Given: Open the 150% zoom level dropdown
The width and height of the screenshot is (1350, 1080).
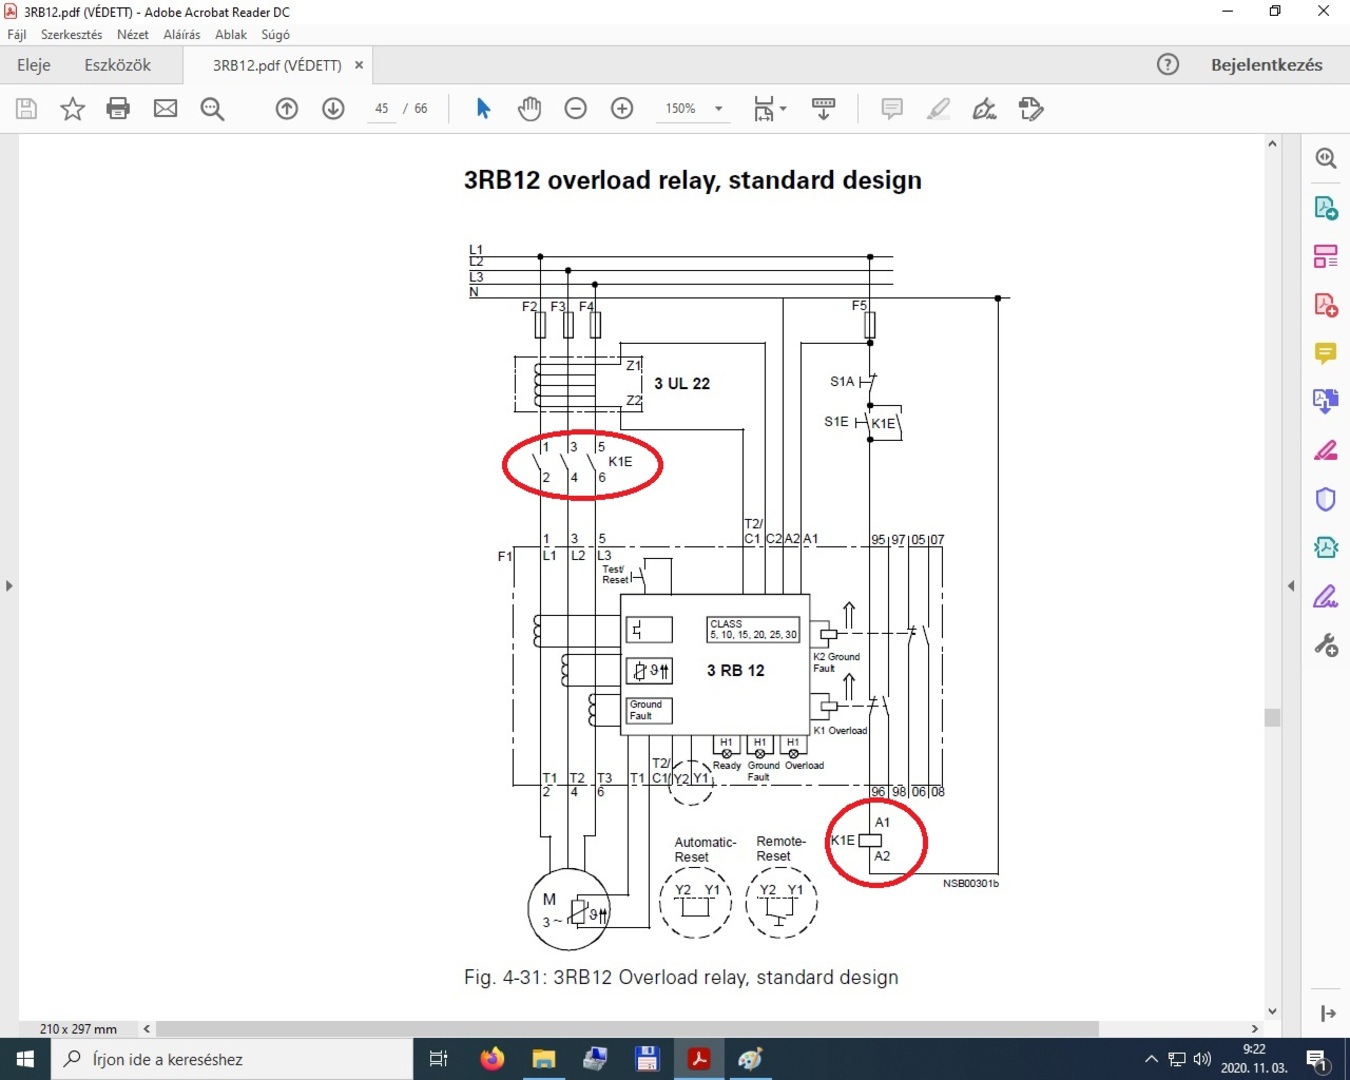Looking at the screenshot, I should tap(718, 108).
